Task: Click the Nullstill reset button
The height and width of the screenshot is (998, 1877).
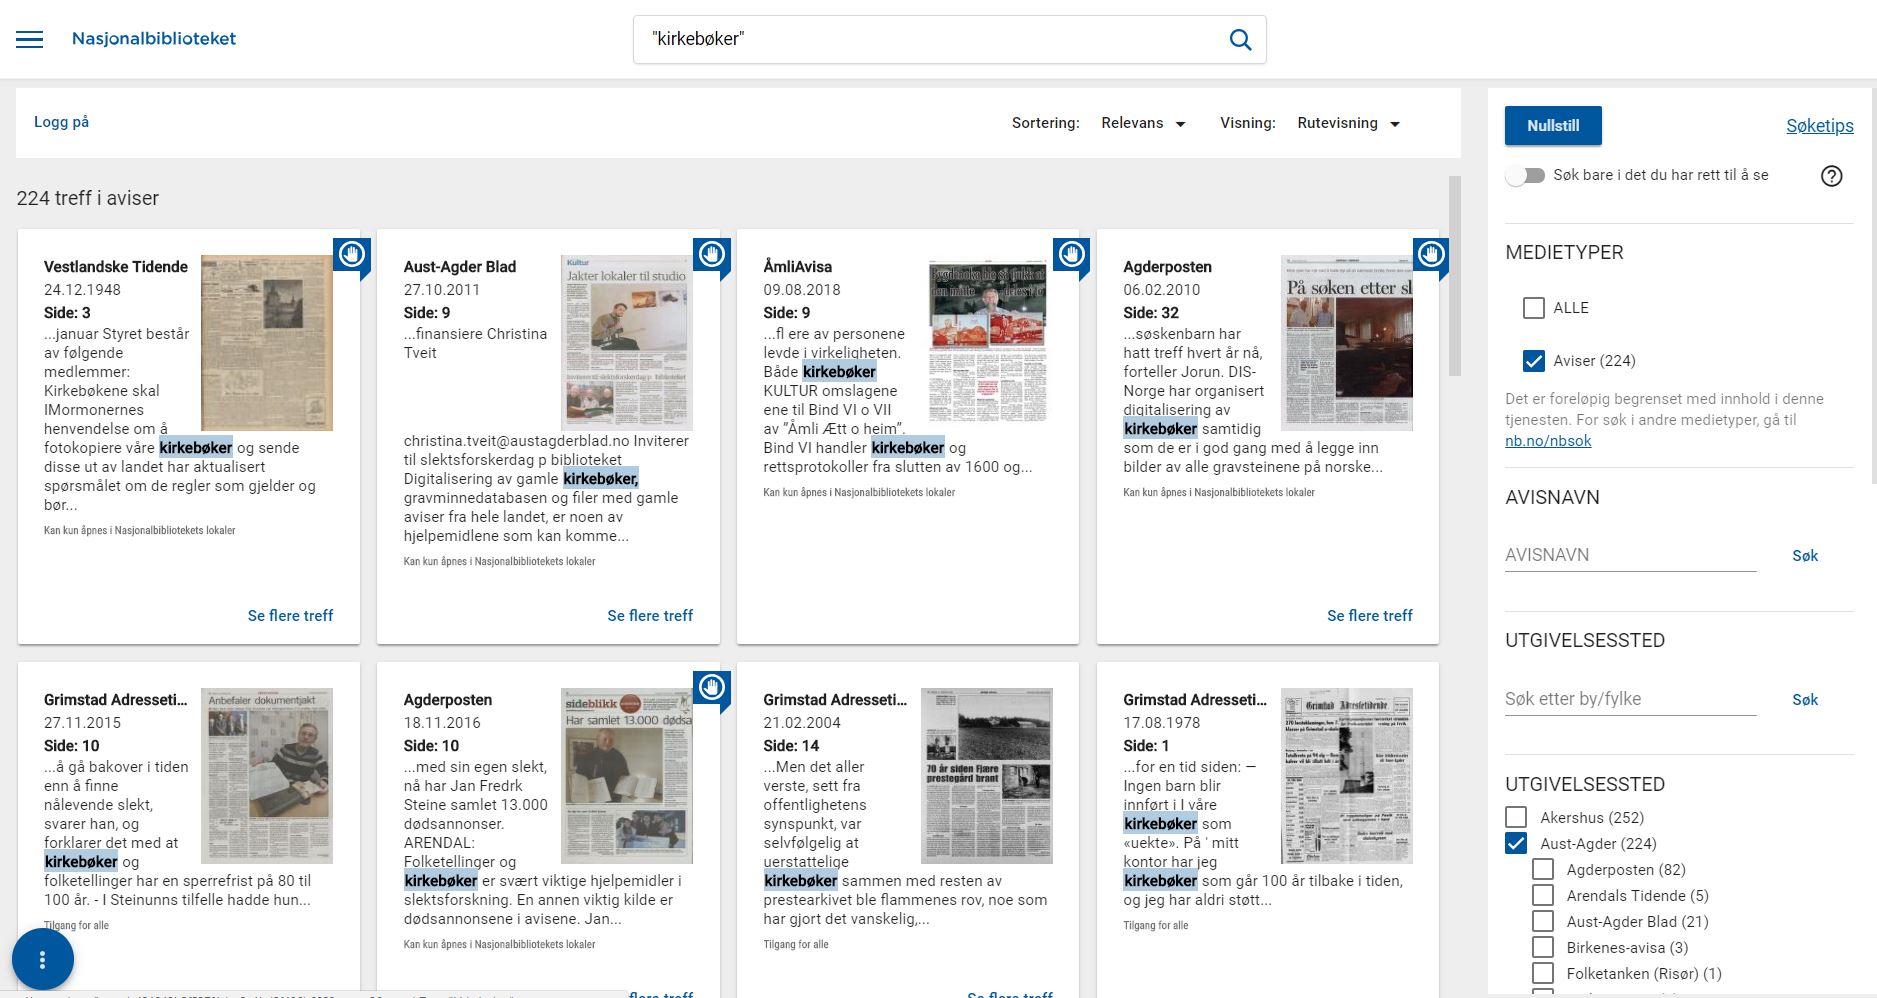Action: coord(1552,126)
